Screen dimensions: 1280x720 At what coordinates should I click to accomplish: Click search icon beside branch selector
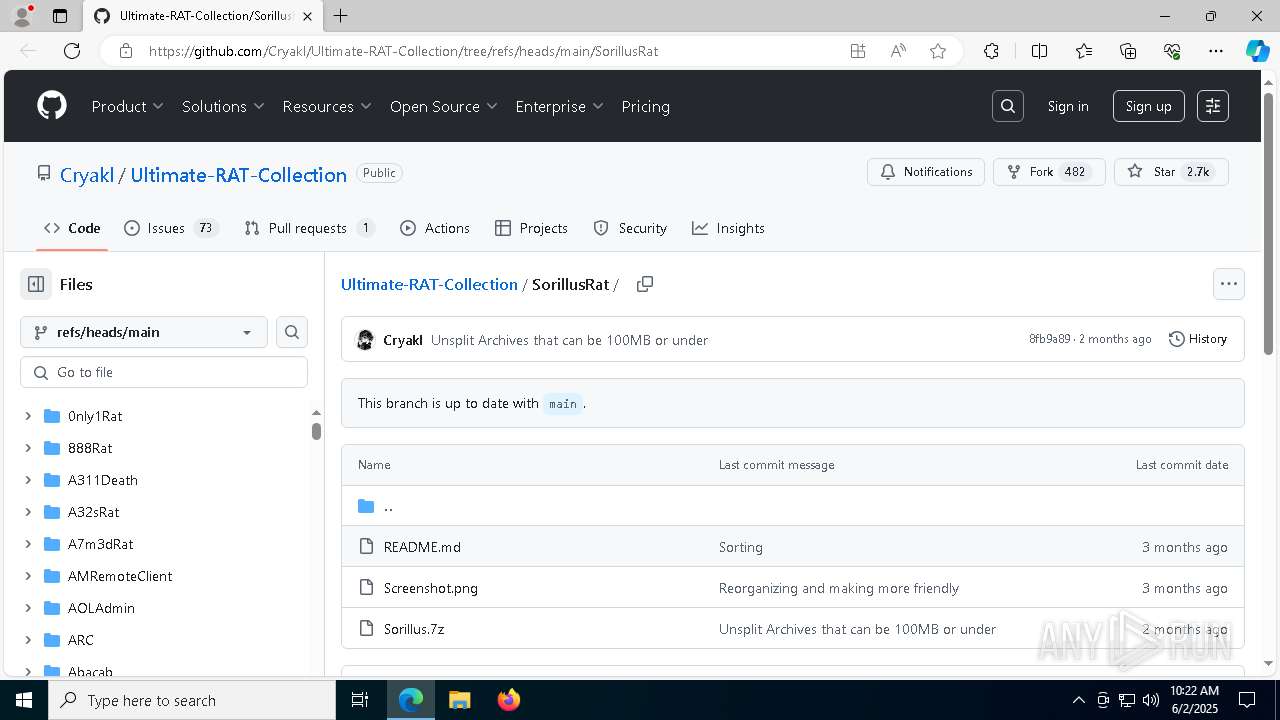tap(292, 332)
